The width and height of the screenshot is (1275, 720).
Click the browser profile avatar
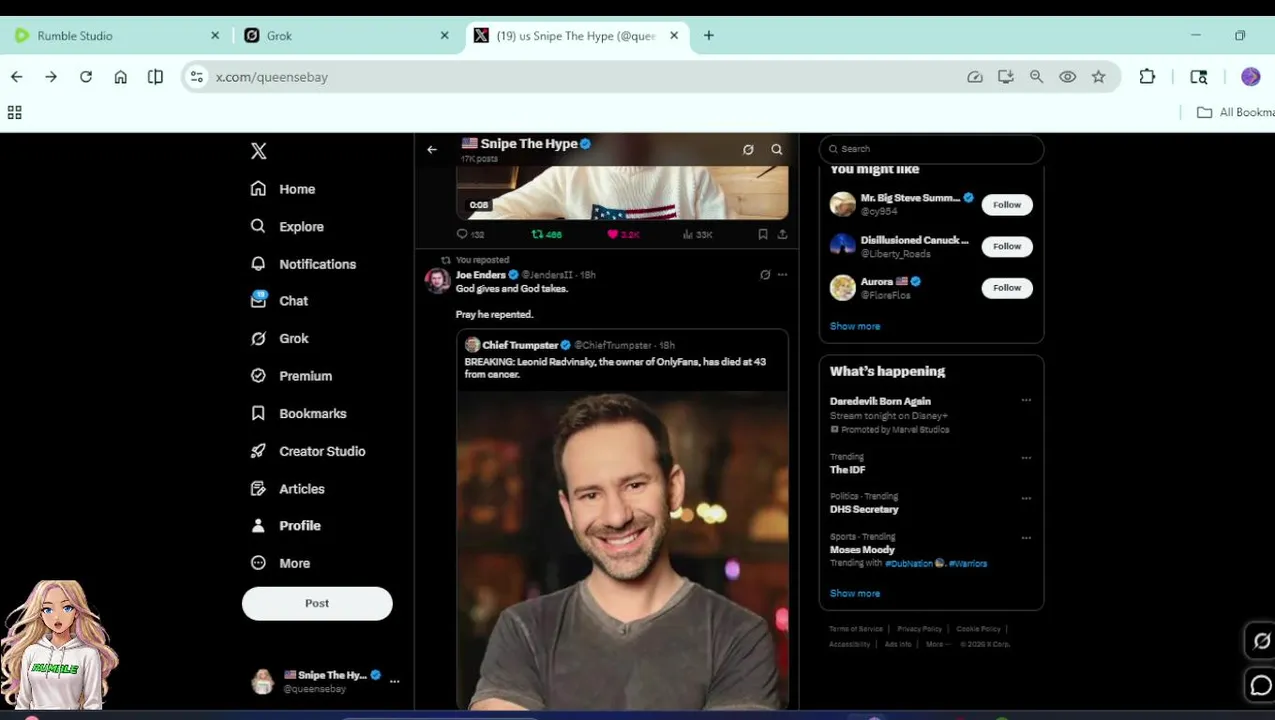[x=1251, y=77]
